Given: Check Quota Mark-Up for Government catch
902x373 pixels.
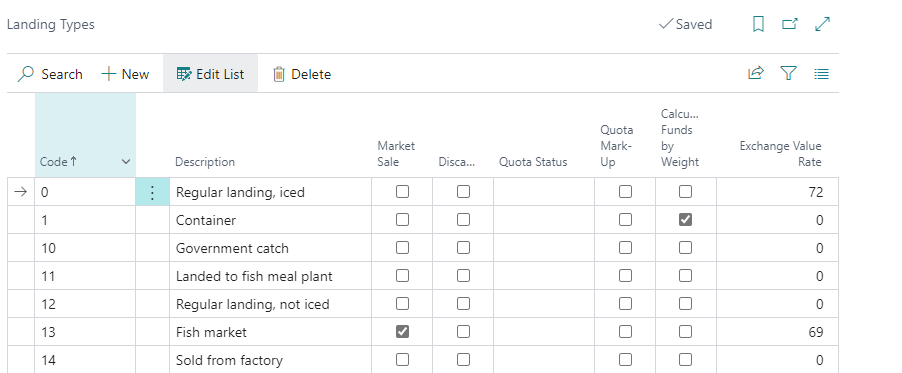Looking at the screenshot, I should click(x=625, y=248).
